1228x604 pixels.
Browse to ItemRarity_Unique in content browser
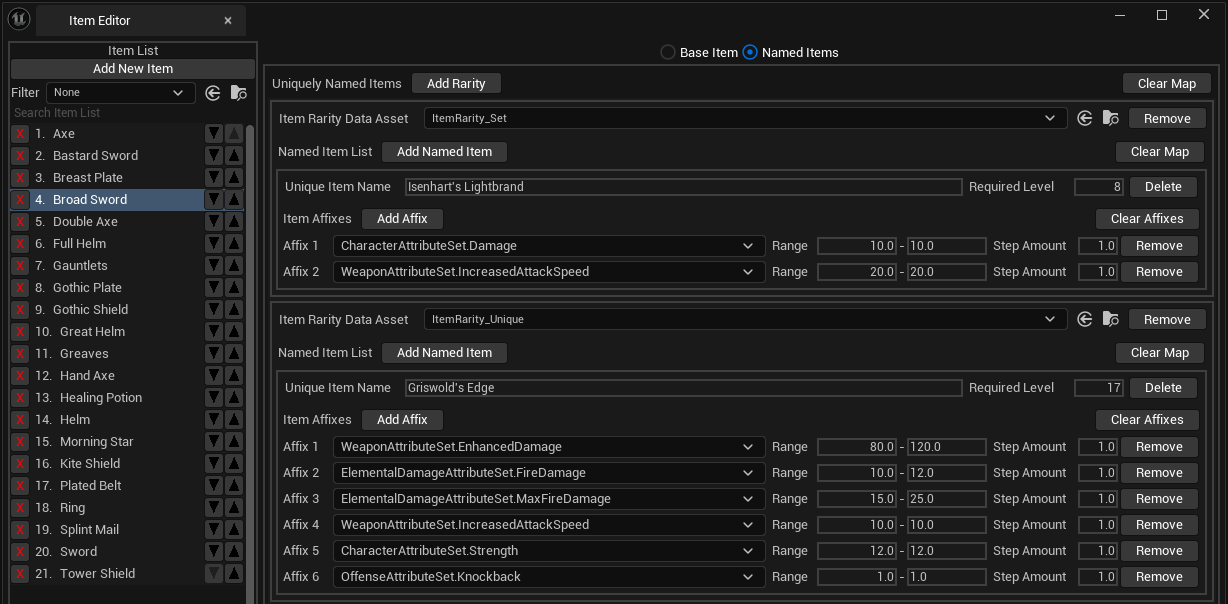(x=1111, y=320)
